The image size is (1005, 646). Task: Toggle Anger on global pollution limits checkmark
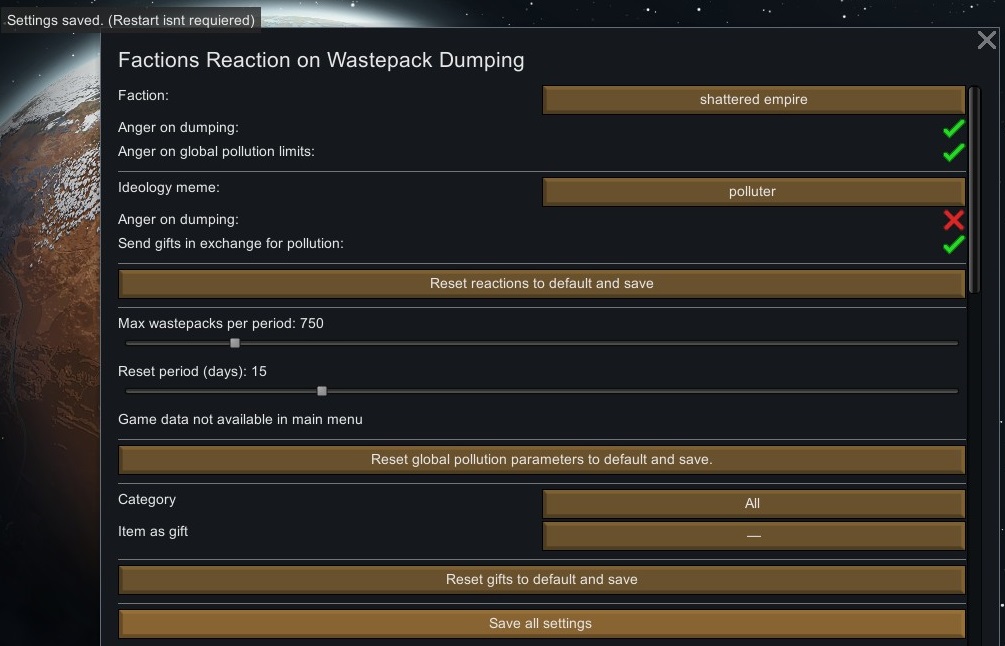(954, 153)
